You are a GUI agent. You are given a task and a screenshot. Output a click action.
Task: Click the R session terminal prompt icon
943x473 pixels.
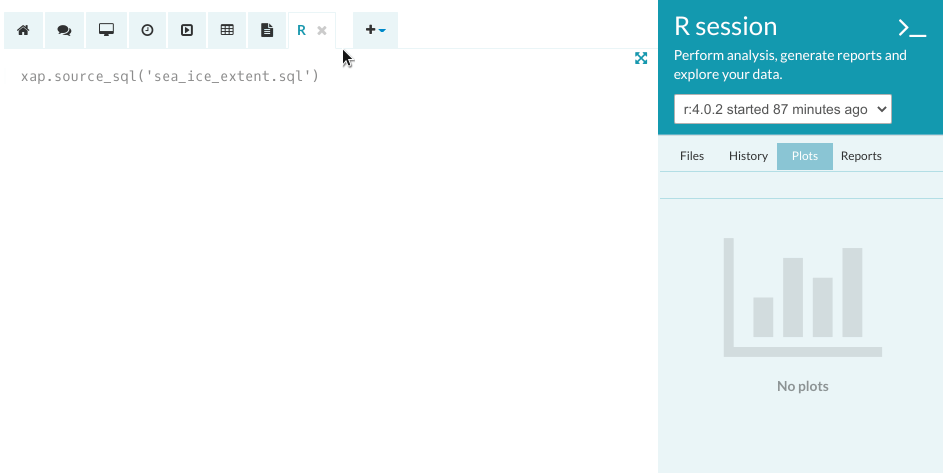pyautogui.click(x=911, y=28)
